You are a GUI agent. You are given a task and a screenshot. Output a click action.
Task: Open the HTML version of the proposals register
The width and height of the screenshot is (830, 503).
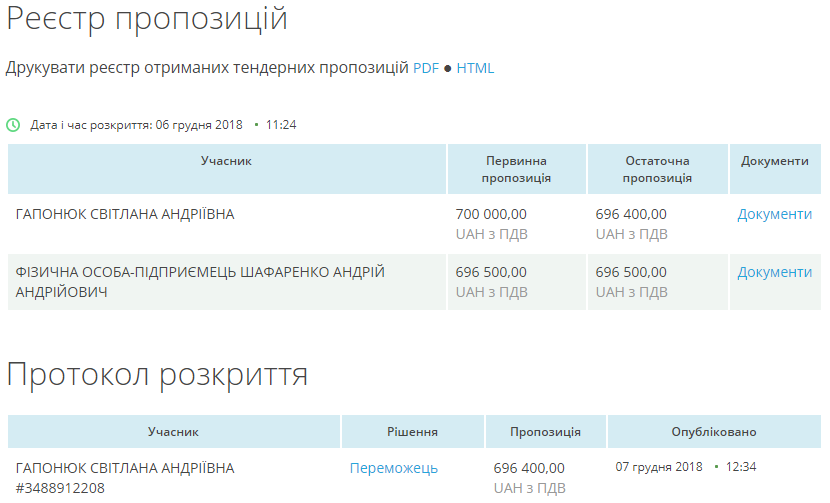pos(475,69)
